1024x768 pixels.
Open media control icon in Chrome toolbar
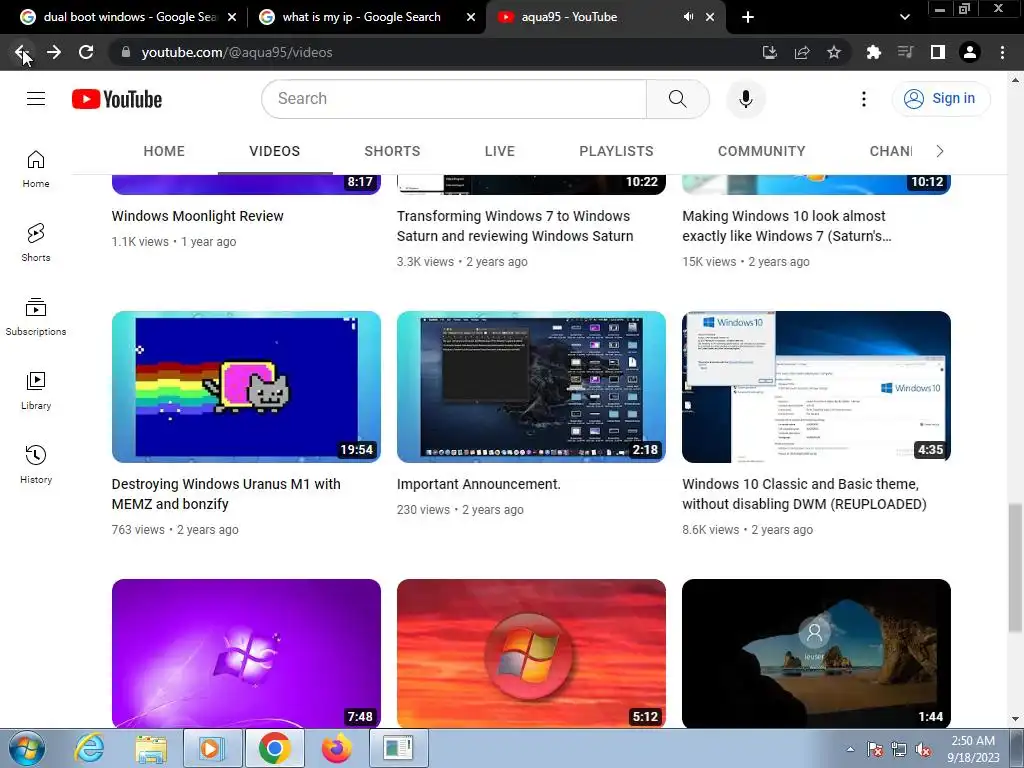(x=905, y=52)
